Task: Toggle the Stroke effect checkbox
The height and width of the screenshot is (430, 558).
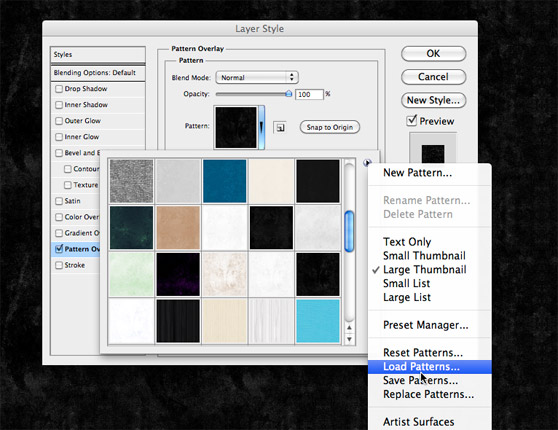Action: click(x=59, y=265)
